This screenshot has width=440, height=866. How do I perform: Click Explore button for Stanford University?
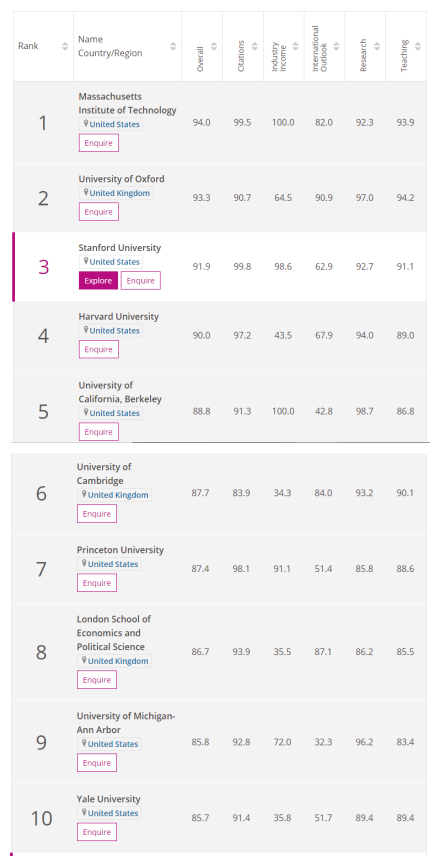point(98,281)
